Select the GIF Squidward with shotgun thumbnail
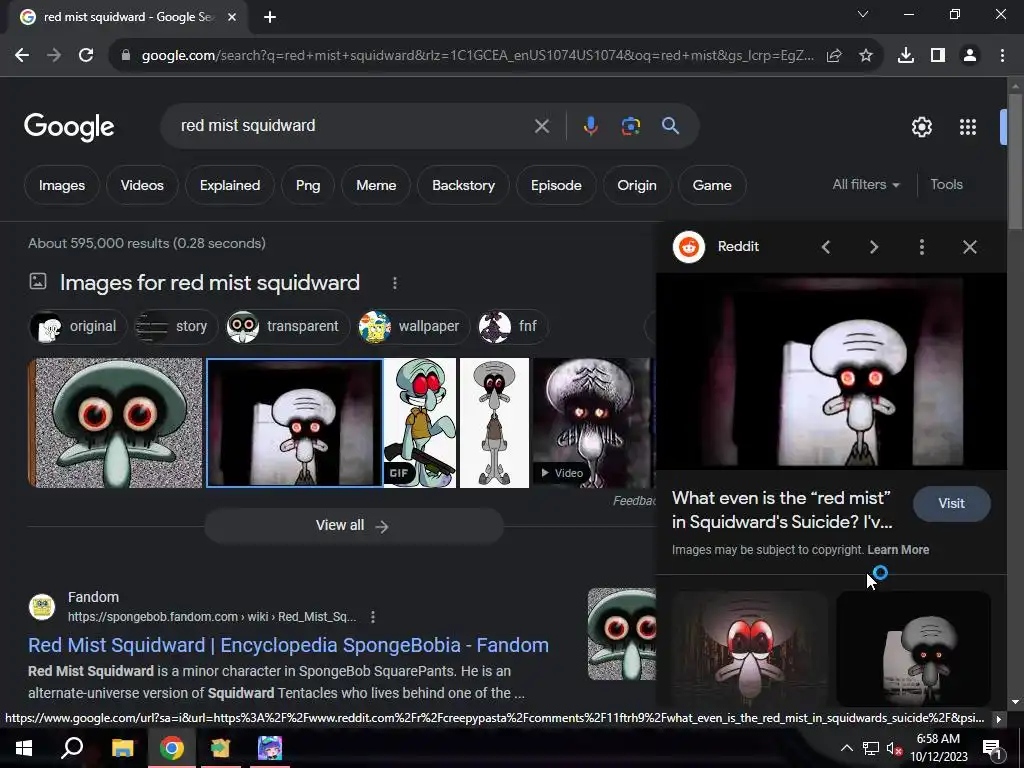Screen dimensions: 1024x768 (x=420, y=423)
